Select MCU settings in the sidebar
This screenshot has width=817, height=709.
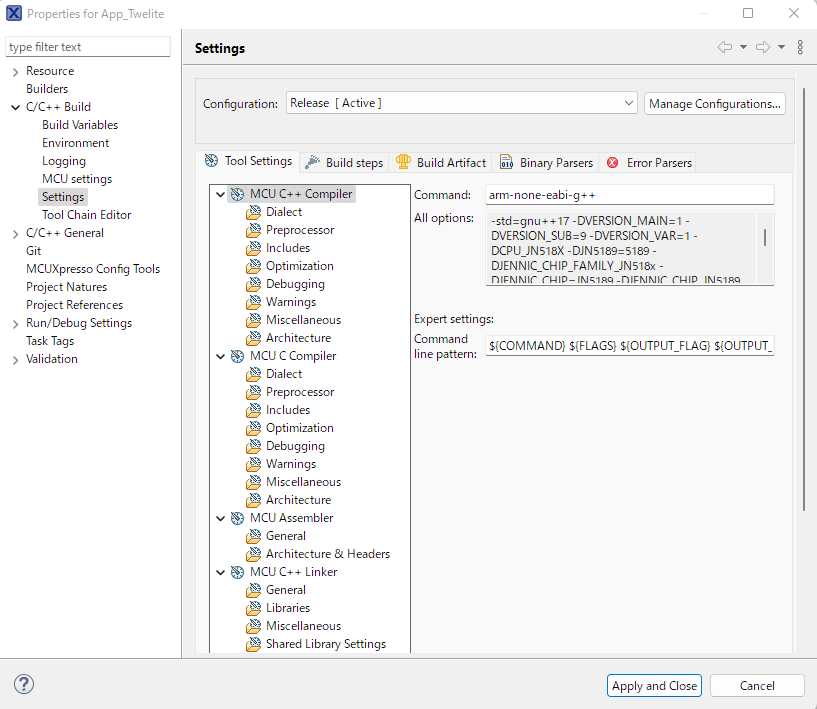tap(77, 179)
